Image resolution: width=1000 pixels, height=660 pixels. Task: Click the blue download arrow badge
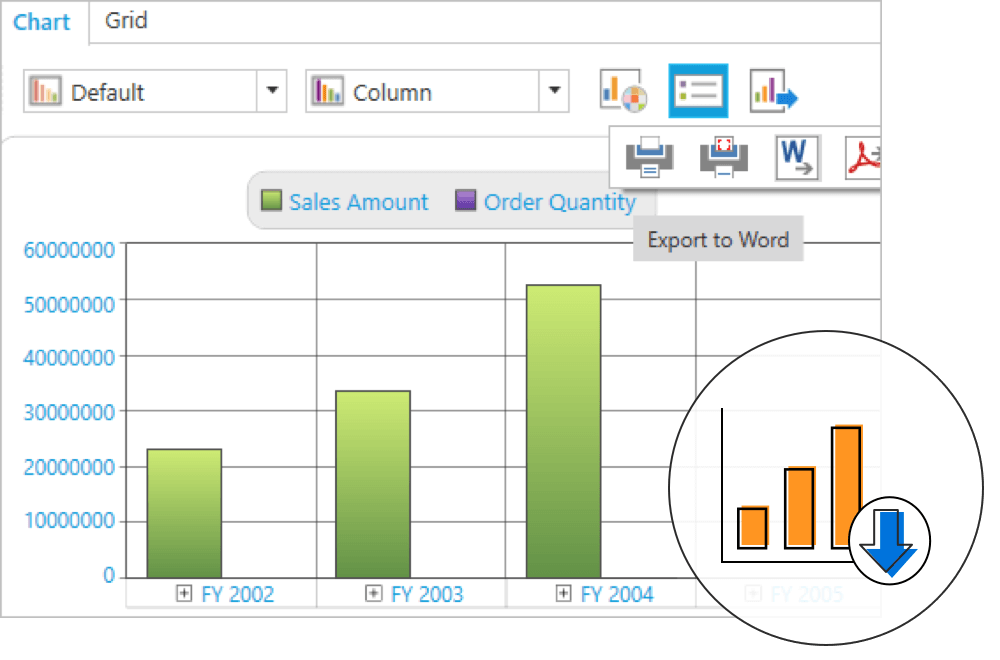(x=889, y=543)
